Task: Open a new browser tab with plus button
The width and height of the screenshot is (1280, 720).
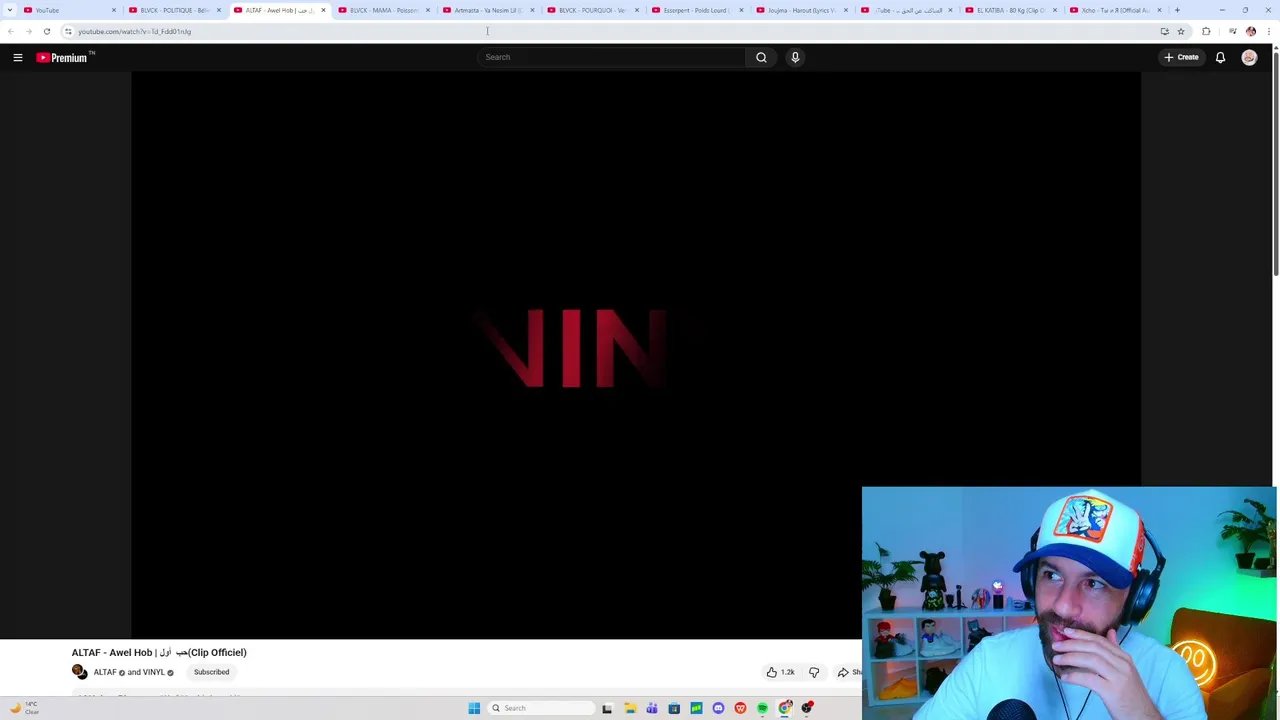Action: coord(1177,10)
